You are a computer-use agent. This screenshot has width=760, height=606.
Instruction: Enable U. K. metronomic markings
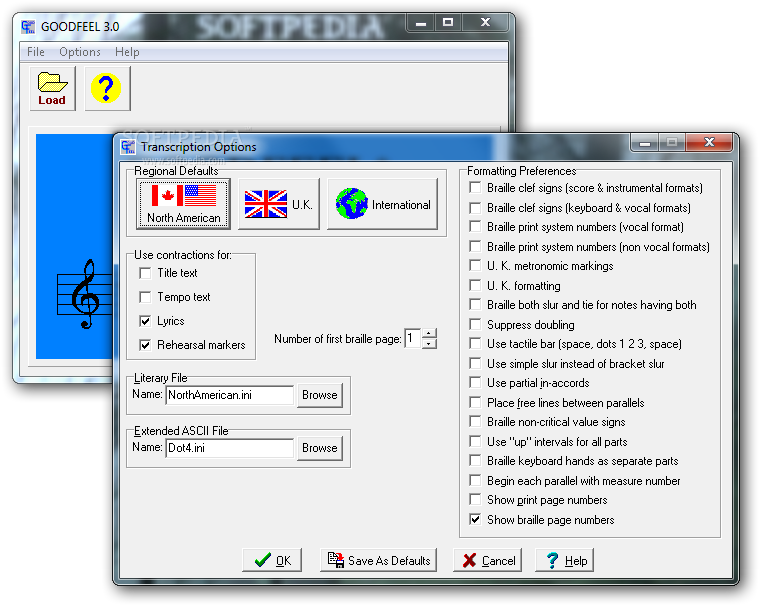pyautogui.click(x=475, y=266)
